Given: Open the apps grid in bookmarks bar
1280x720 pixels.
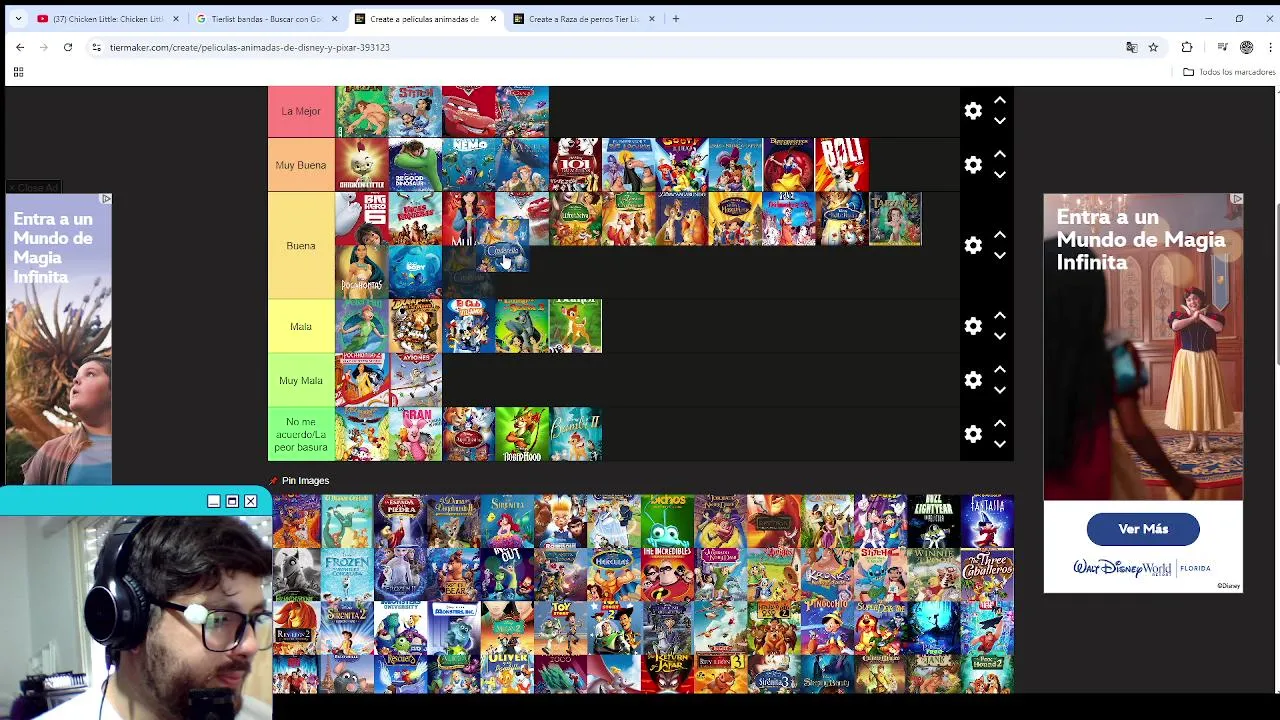Looking at the screenshot, I should (18, 72).
